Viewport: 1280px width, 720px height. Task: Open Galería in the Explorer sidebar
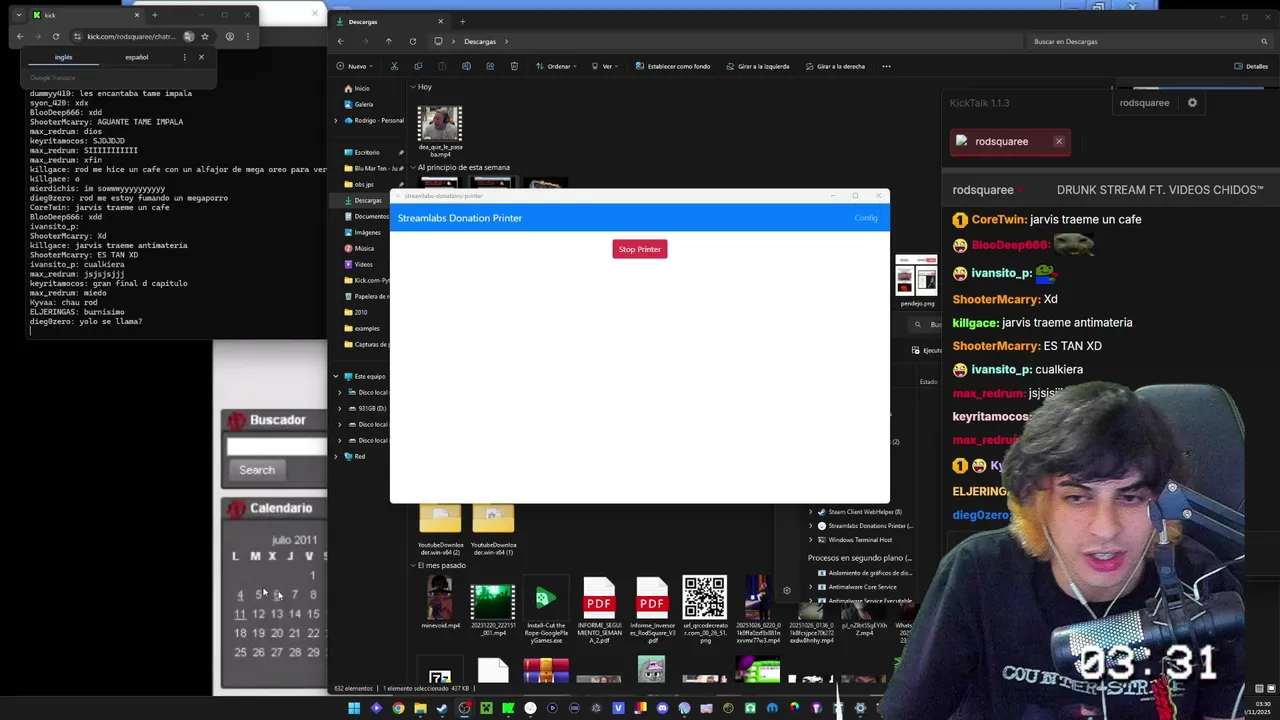pyautogui.click(x=358, y=104)
